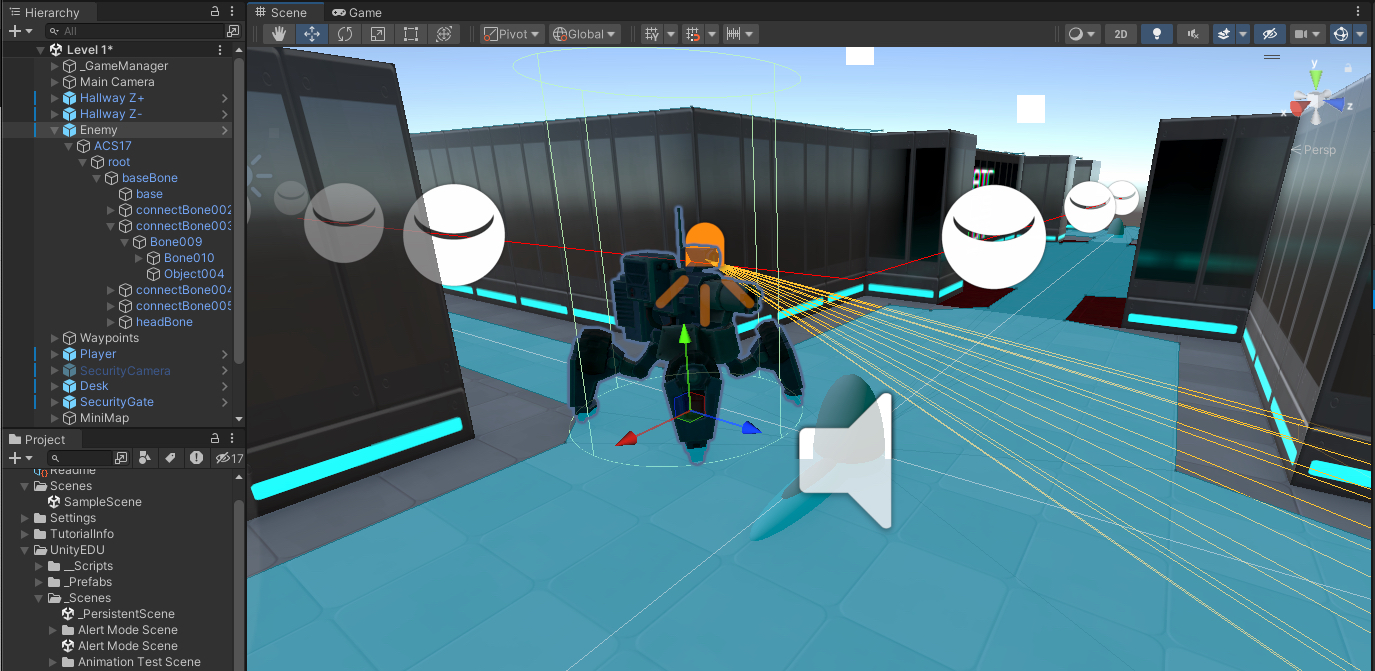Click the plus button in the Project panel

click(x=14, y=457)
